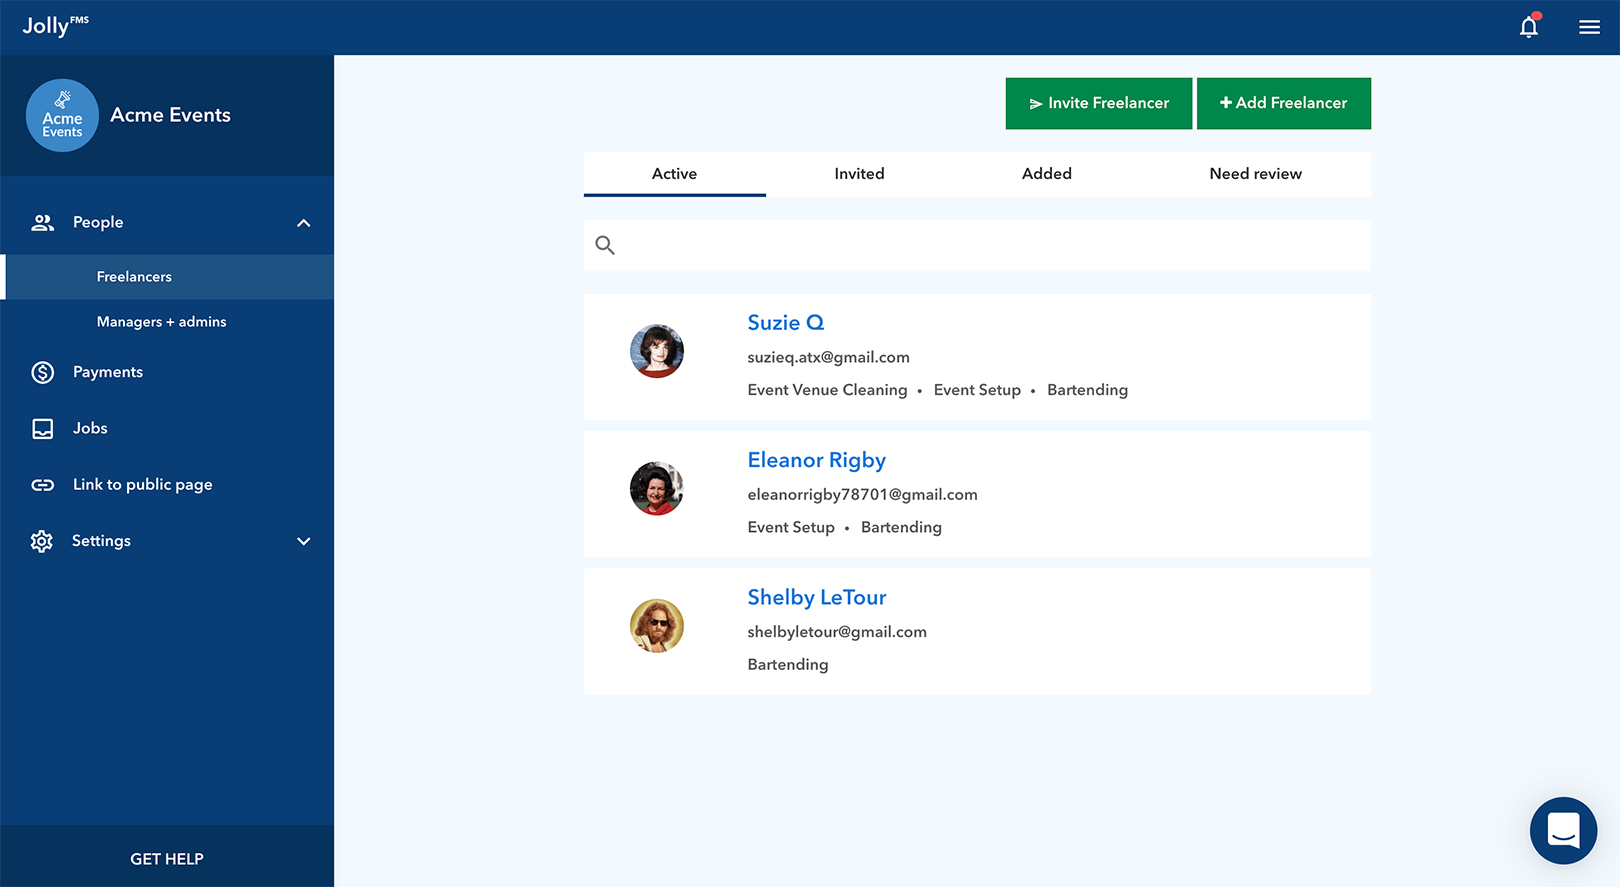1620x887 pixels.
Task: Click Eleanor Rigby's avatar photo
Action: [x=657, y=488]
